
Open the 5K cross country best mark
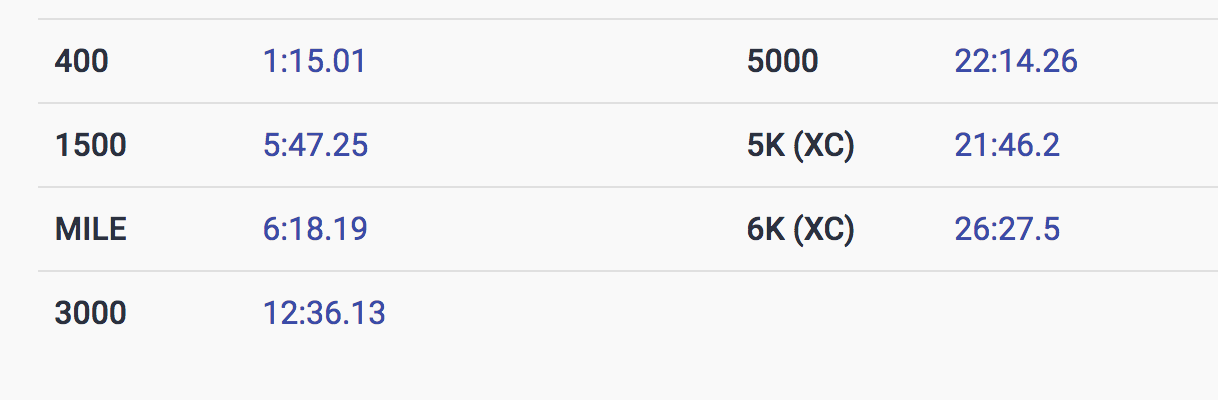coord(1007,146)
